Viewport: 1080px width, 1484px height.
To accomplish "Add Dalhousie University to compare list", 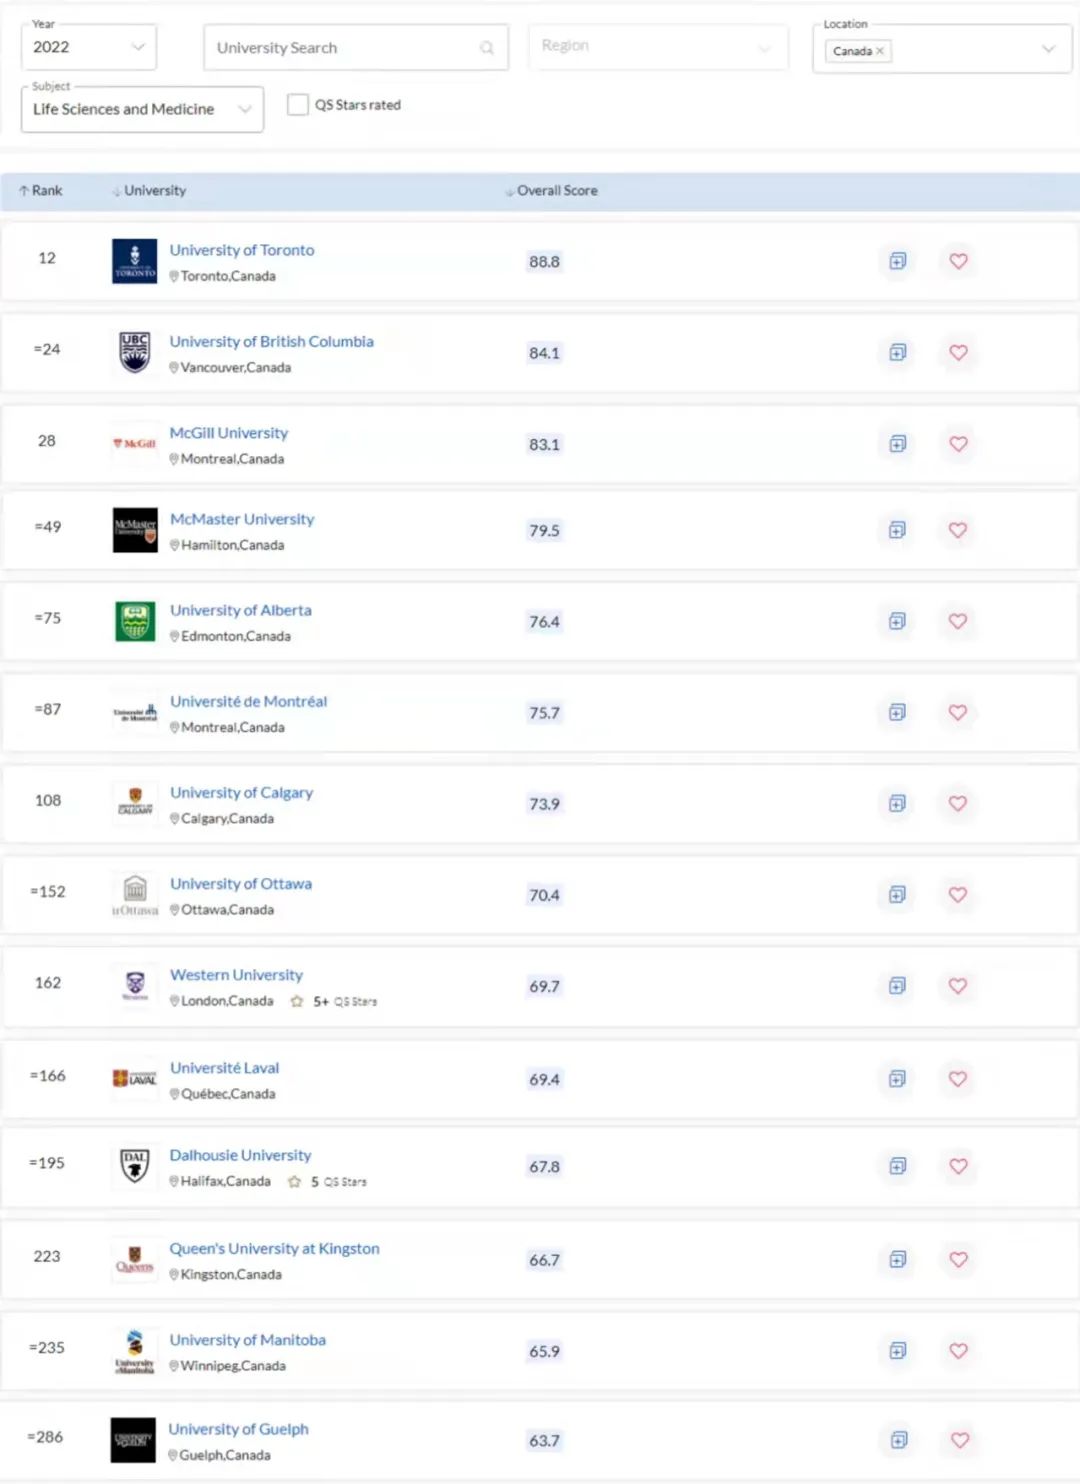I will pos(898,1166).
